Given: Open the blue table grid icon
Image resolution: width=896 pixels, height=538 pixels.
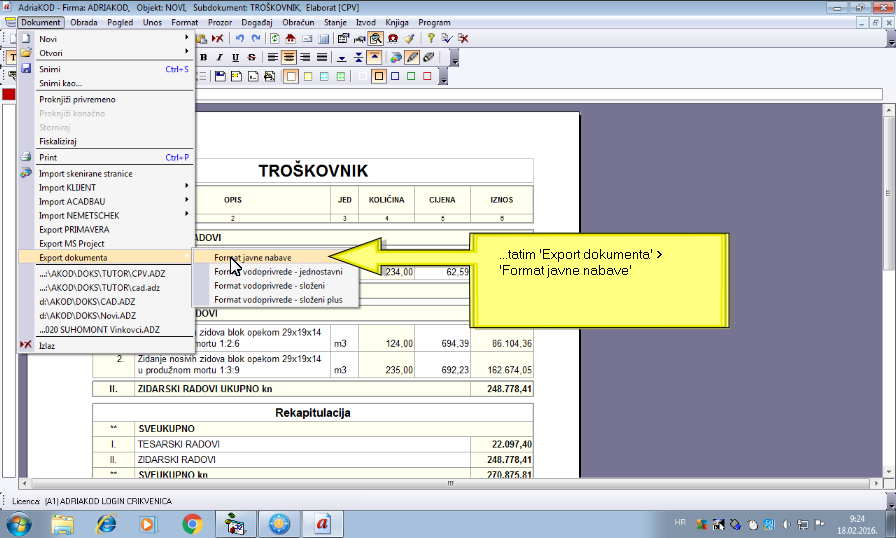Looking at the screenshot, I should pyautogui.click(x=323, y=38).
